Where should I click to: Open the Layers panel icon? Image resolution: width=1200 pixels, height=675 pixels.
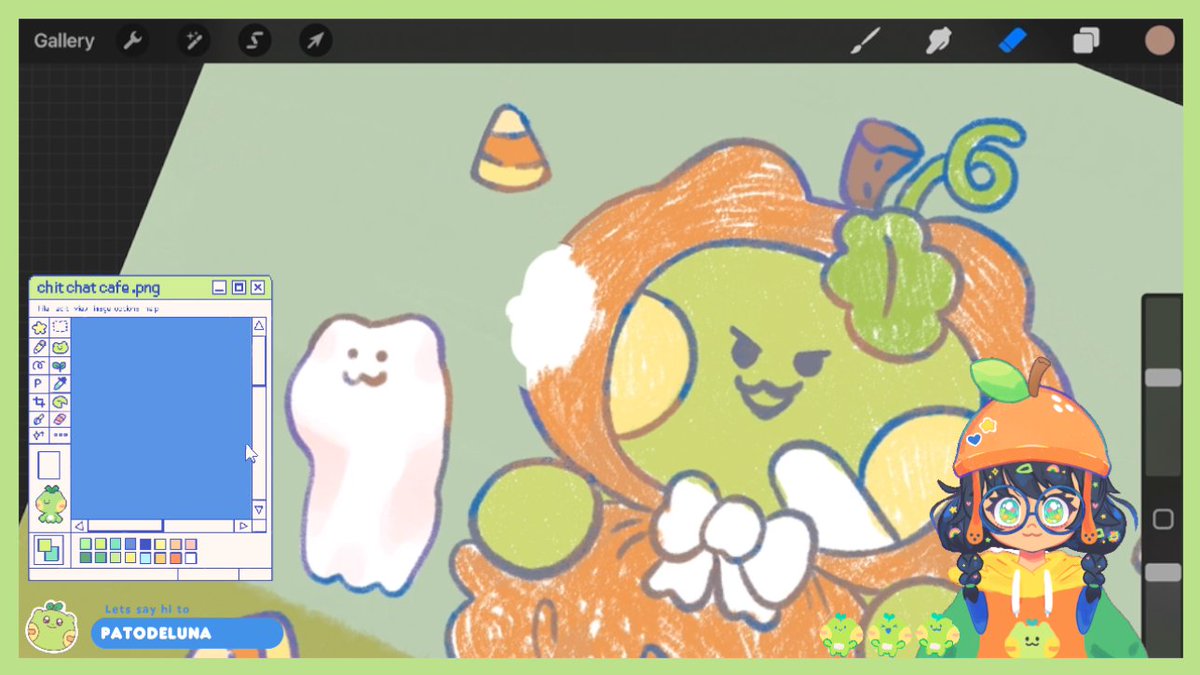(1086, 40)
